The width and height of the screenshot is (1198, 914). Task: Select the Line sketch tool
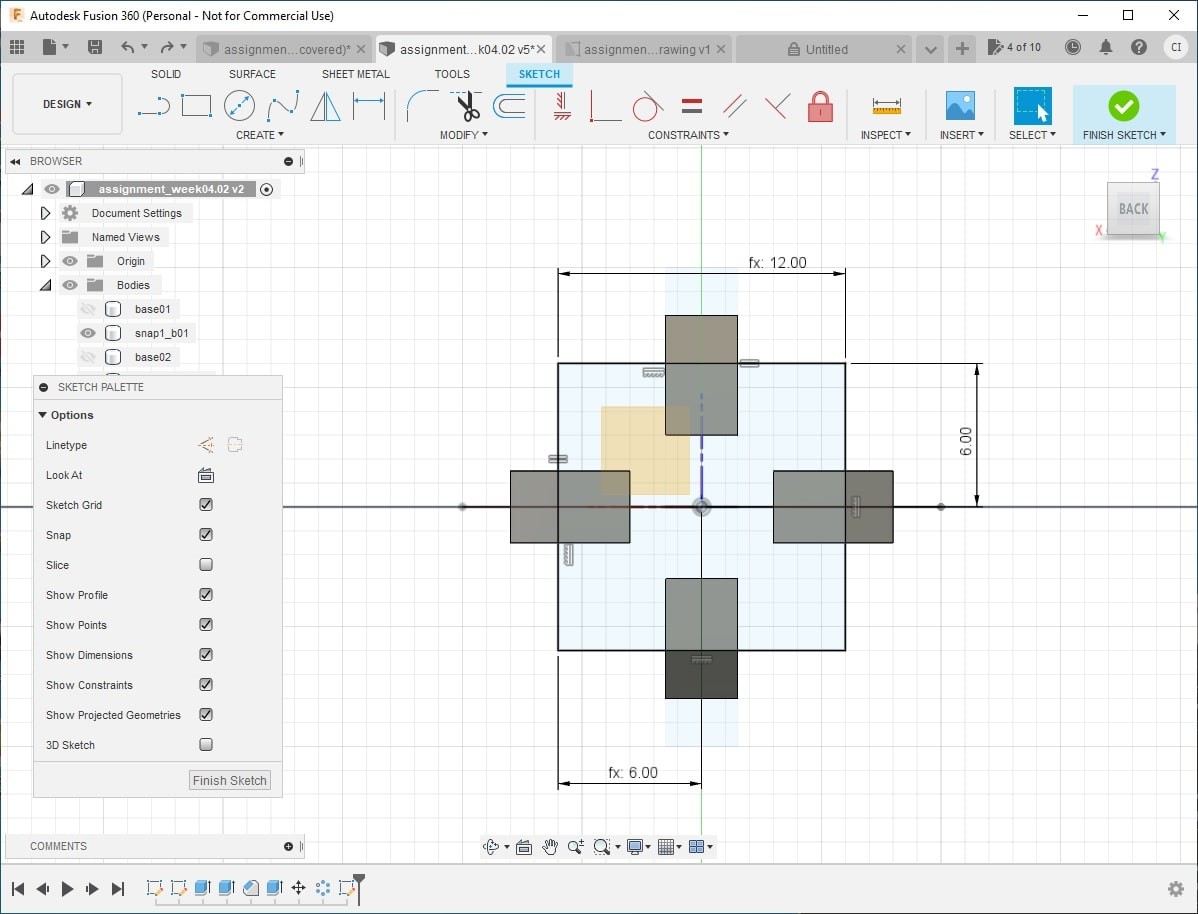pos(154,106)
